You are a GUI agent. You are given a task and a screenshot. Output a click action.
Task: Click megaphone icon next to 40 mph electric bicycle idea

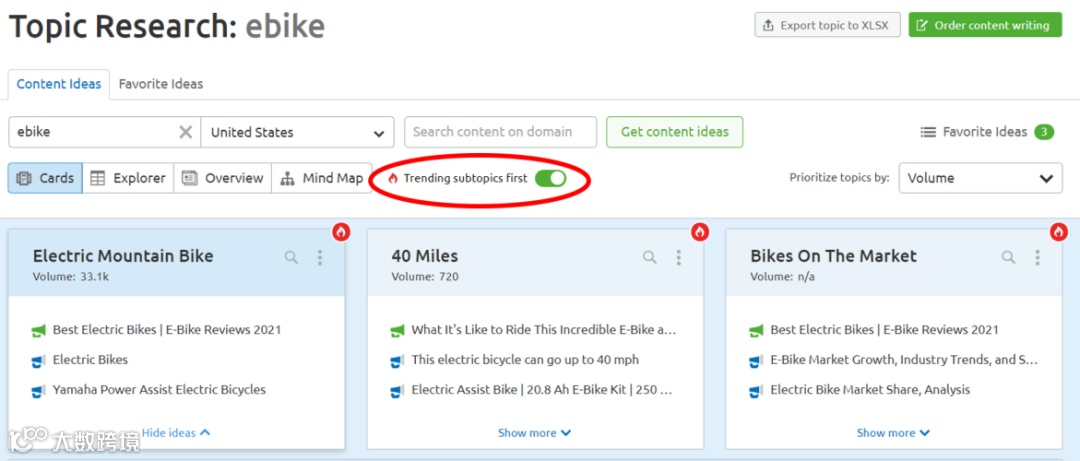pyautogui.click(x=397, y=360)
